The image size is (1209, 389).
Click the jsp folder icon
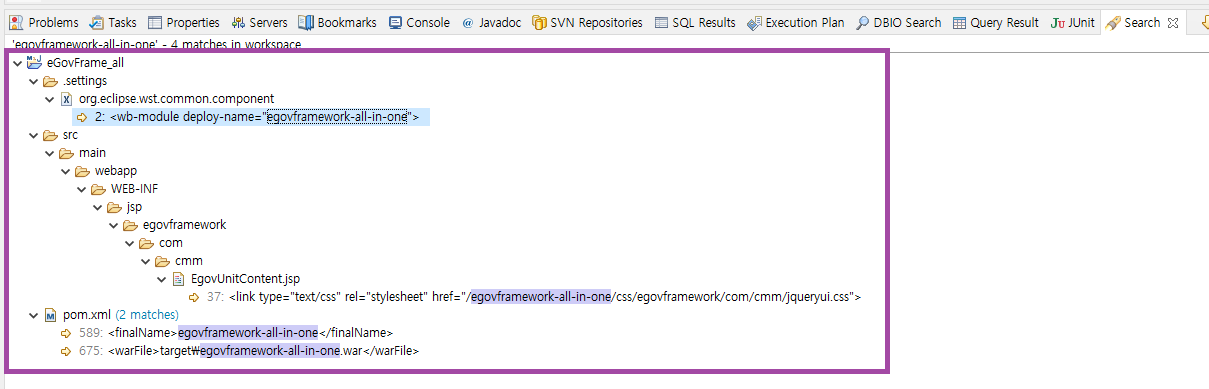115,207
